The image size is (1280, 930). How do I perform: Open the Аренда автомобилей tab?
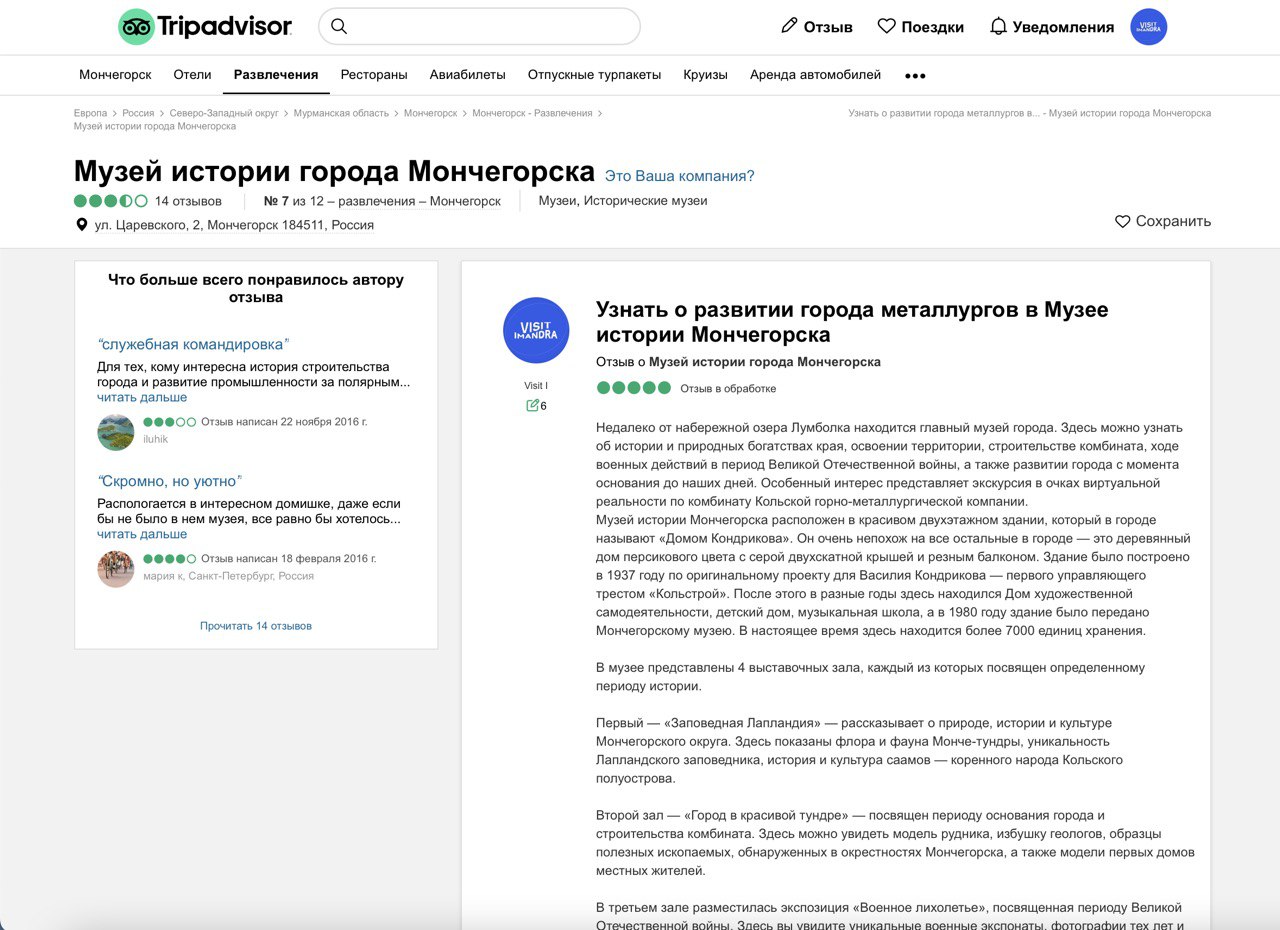[816, 74]
